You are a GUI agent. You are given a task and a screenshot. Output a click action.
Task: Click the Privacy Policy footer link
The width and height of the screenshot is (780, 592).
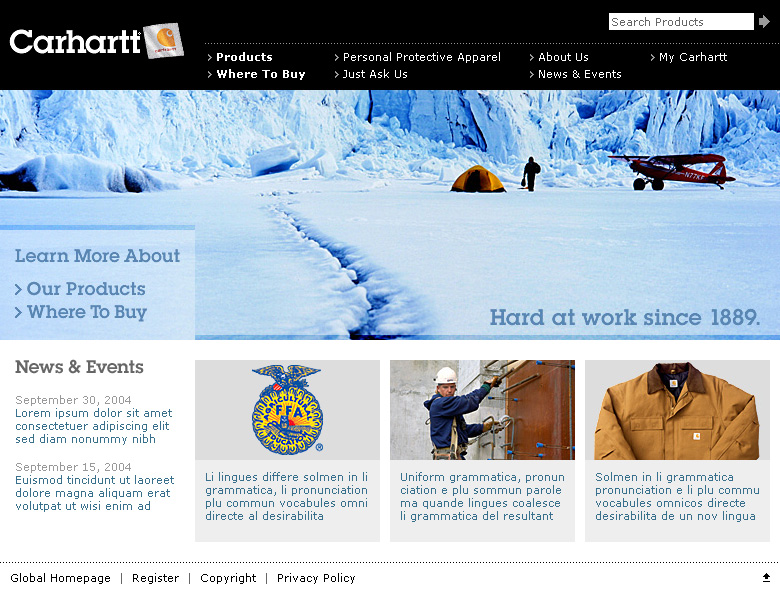[316, 578]
